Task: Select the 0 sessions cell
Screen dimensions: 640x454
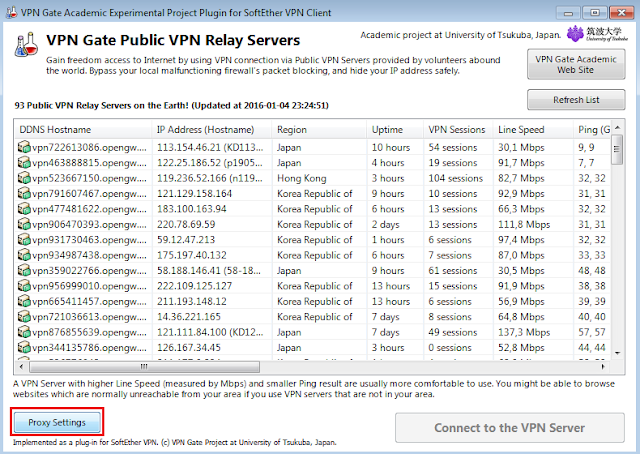Action: click(x=450, y=348)
